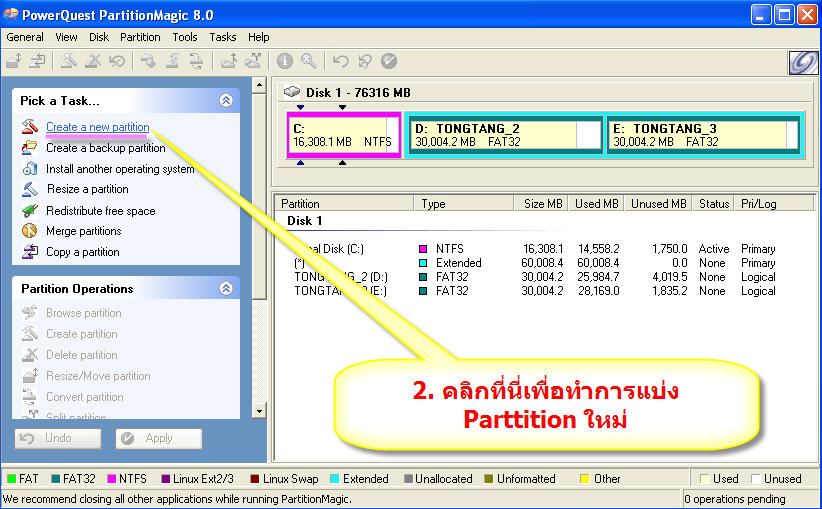Click the Resize/Move partition toolbar icon
This screenshot has width=822, height=509.
tap(14, 61)
